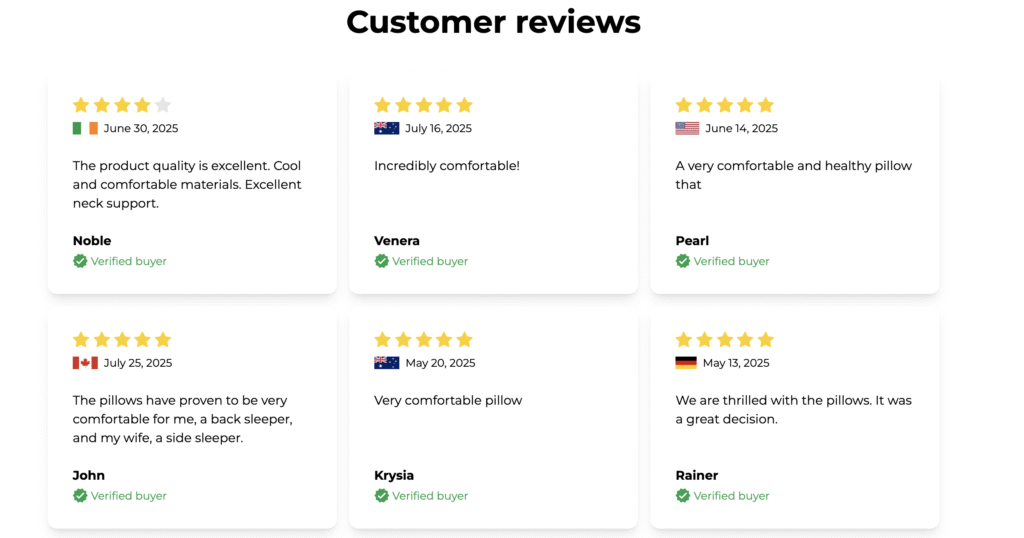Click the German flag on Rainer's review
This screenshot has height=538, width=1024.
686,363
